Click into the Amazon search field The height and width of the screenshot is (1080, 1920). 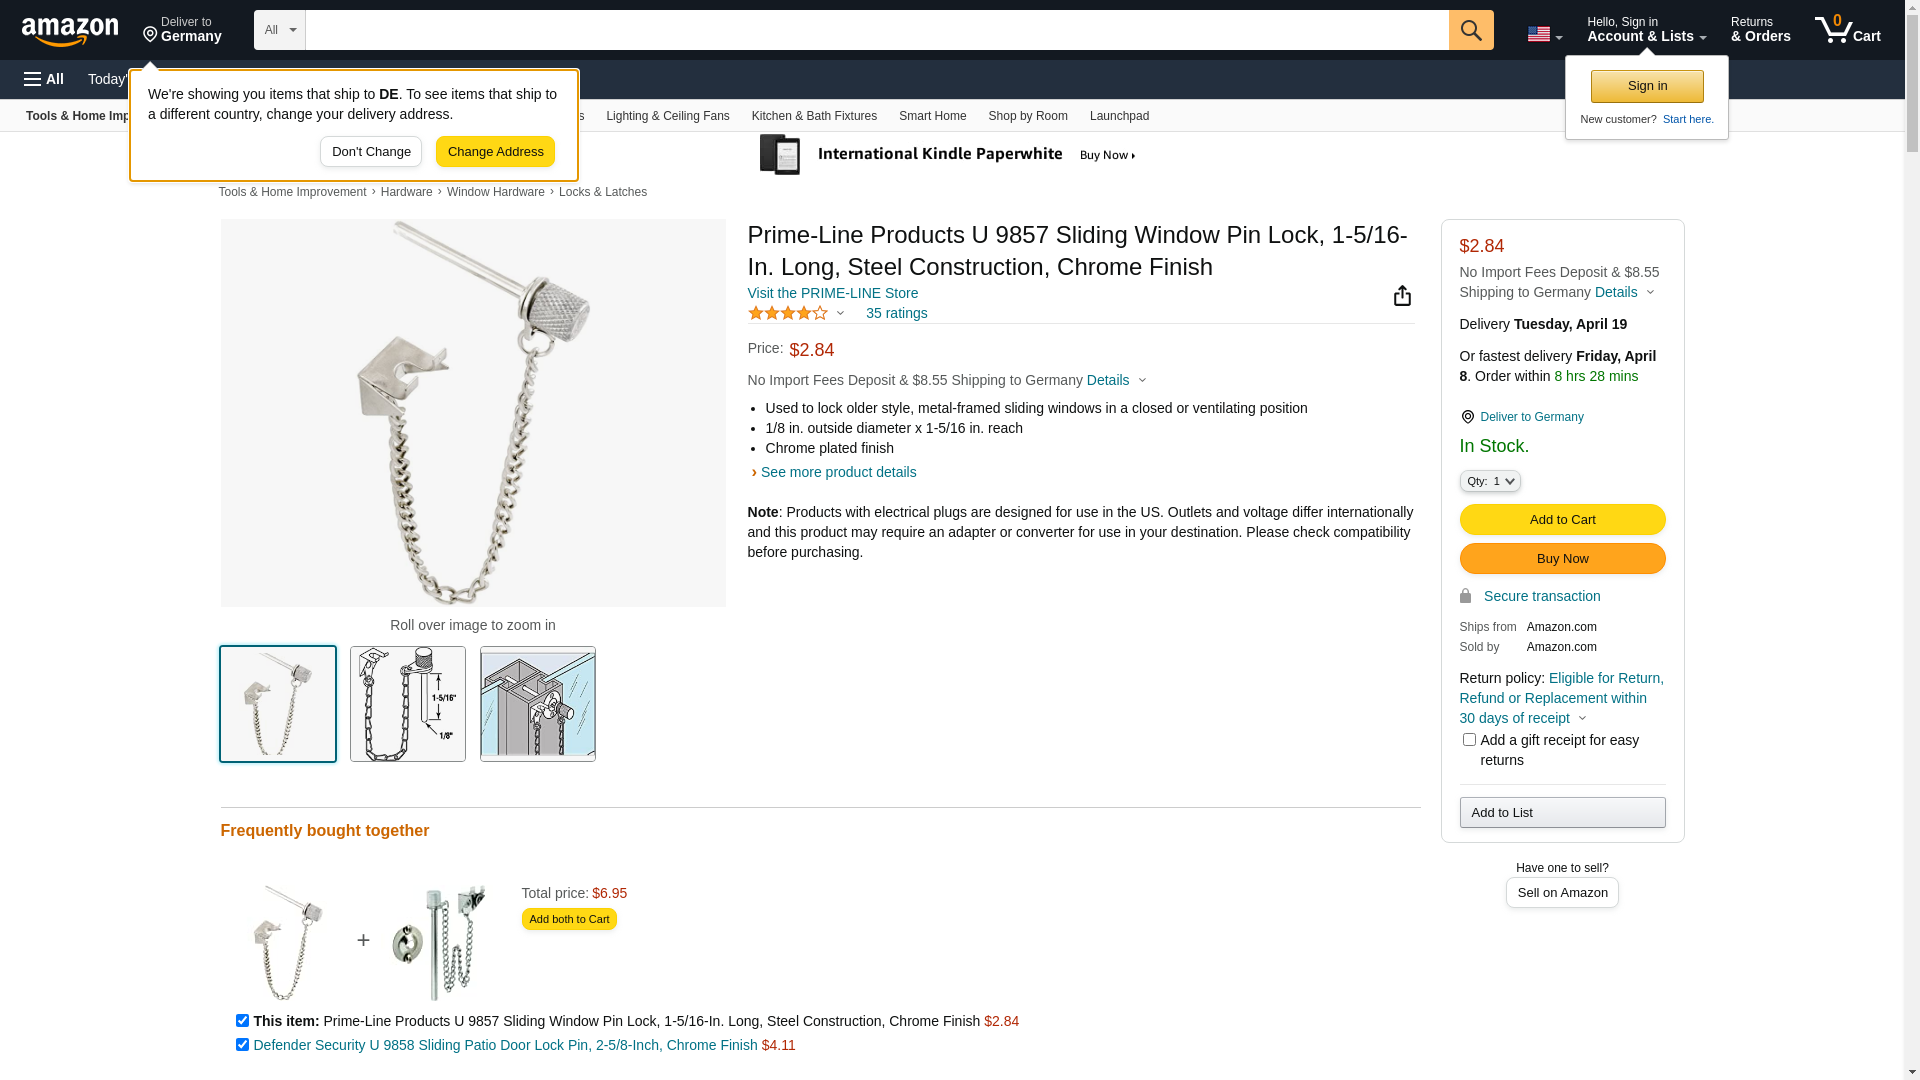(877, 30)
